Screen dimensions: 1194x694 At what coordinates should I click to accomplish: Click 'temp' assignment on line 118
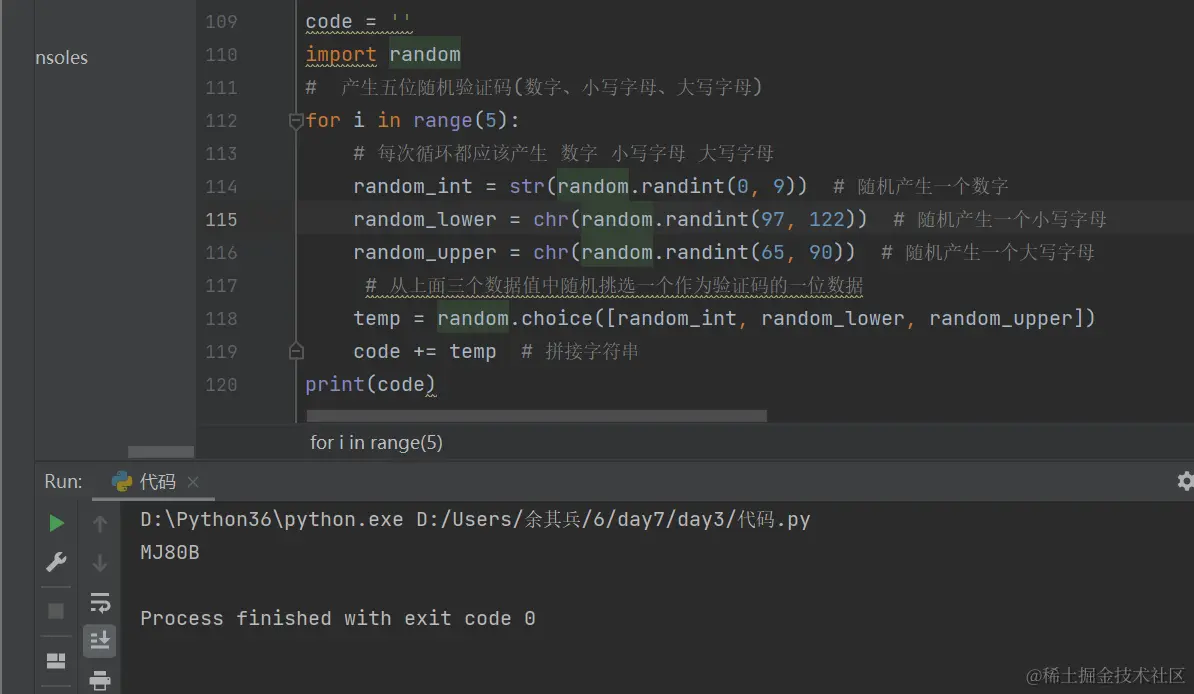click(377, 318)
